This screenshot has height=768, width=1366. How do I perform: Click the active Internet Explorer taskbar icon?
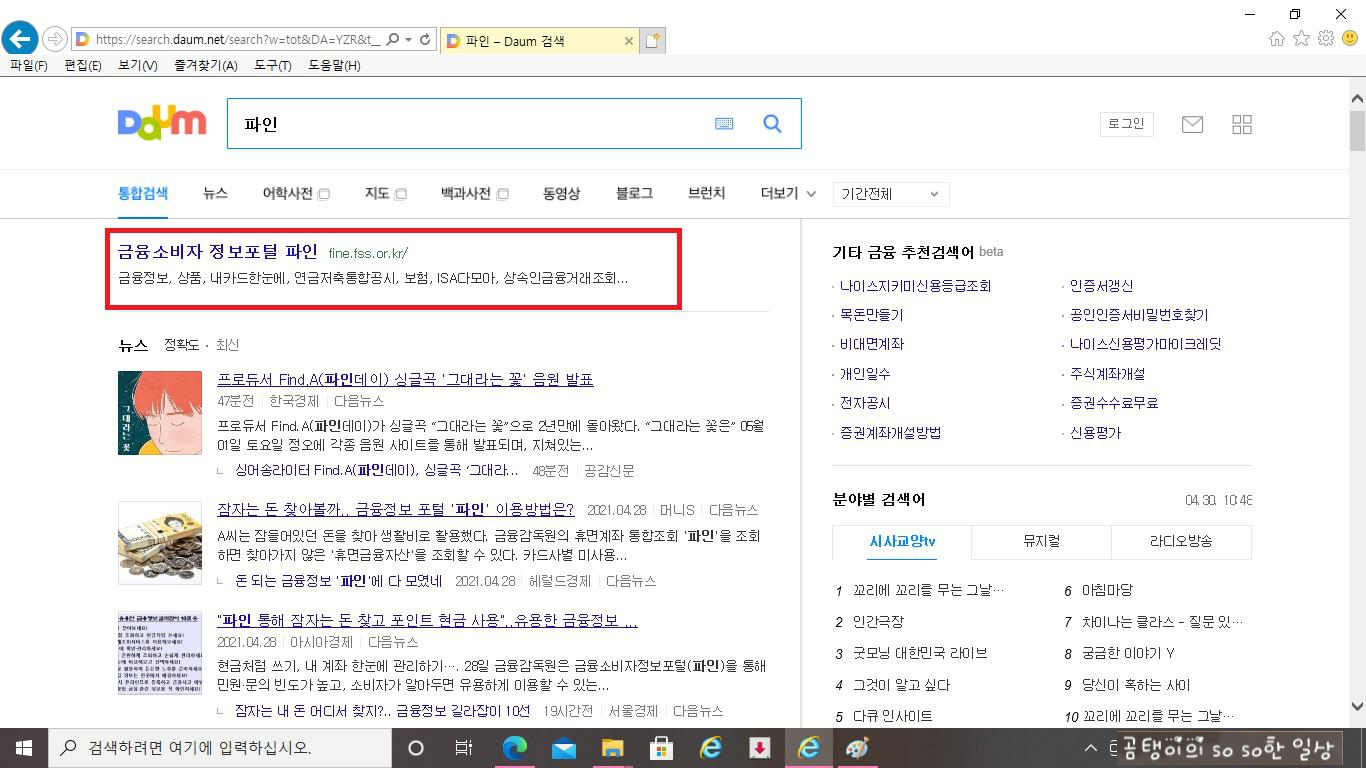(808, 748)
